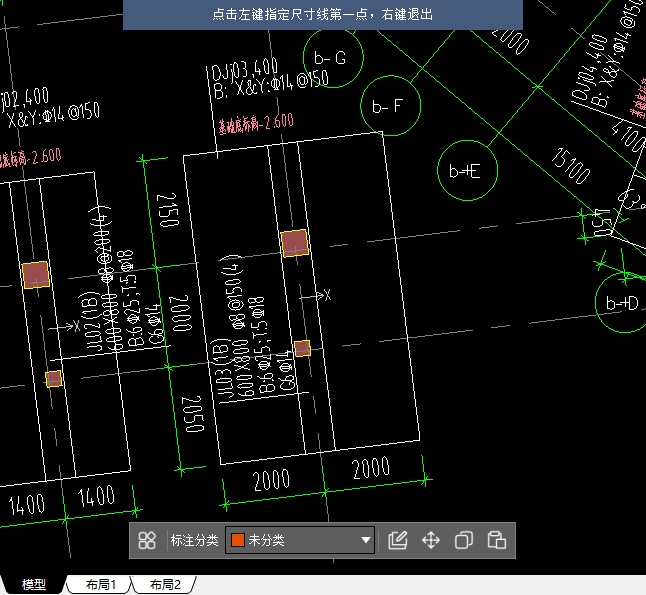Select the b-E grid axis bubble
Image resolution: width=646 pixels, height=595 pixels.
click(x=467, y=170)
